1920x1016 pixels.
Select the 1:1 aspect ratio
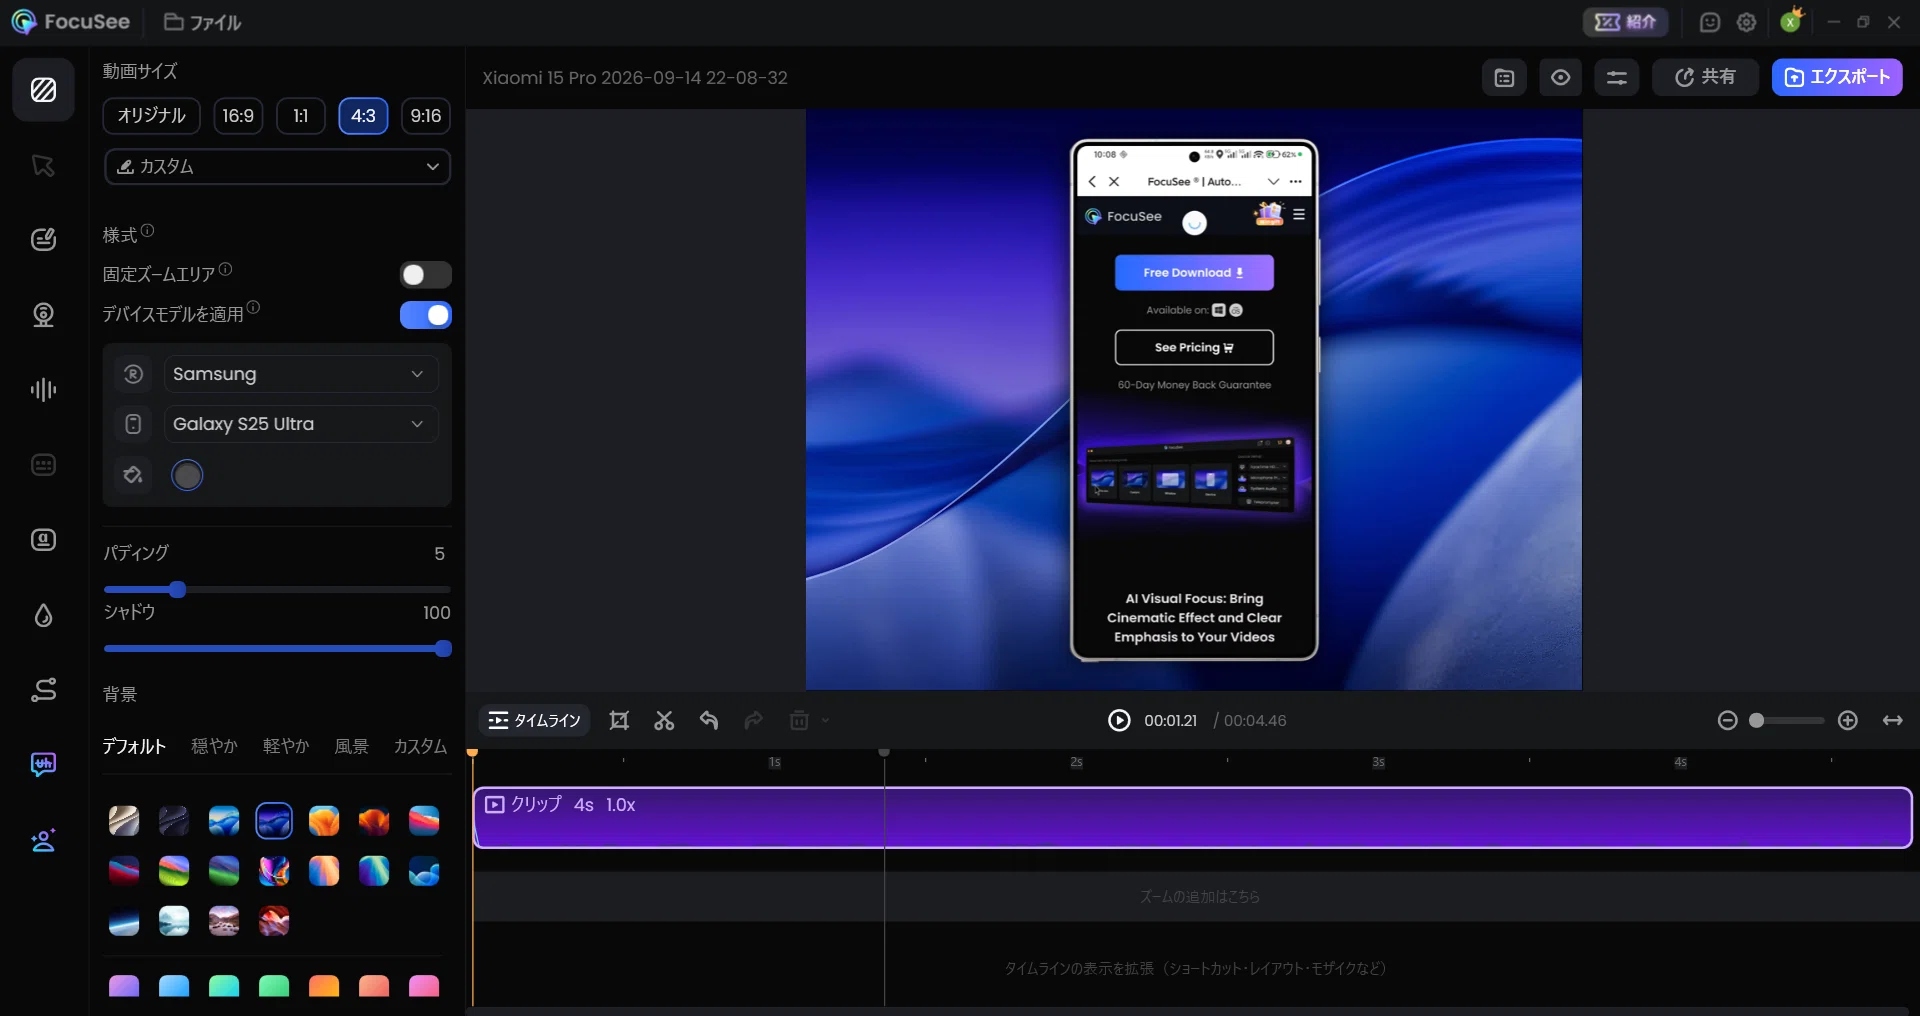coord(301,116)
